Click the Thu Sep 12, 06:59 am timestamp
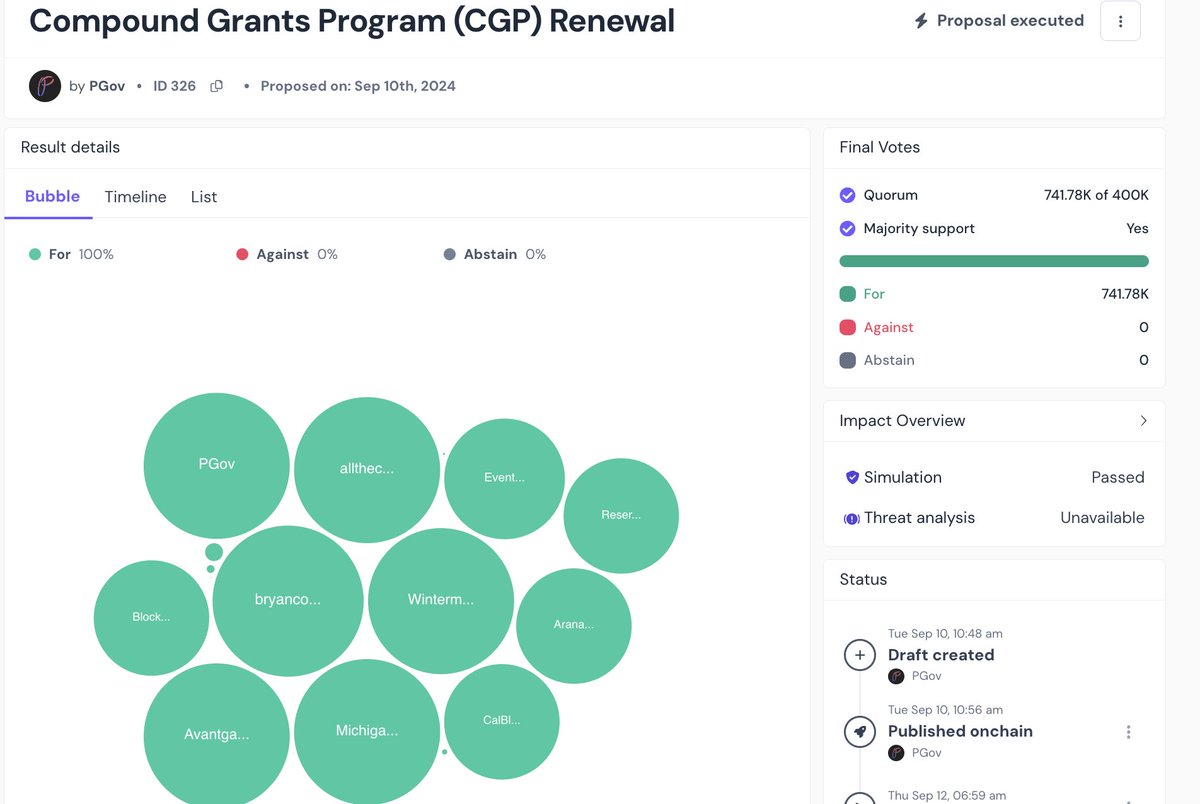This screenshot has height=804, width=1200. (945, 796)
